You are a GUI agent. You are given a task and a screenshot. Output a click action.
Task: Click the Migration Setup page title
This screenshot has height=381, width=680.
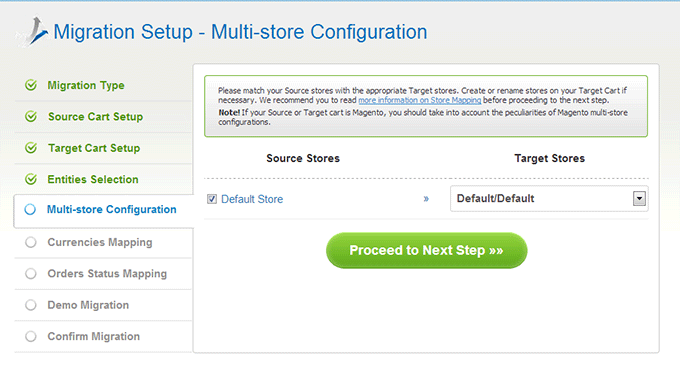(240, 32)
